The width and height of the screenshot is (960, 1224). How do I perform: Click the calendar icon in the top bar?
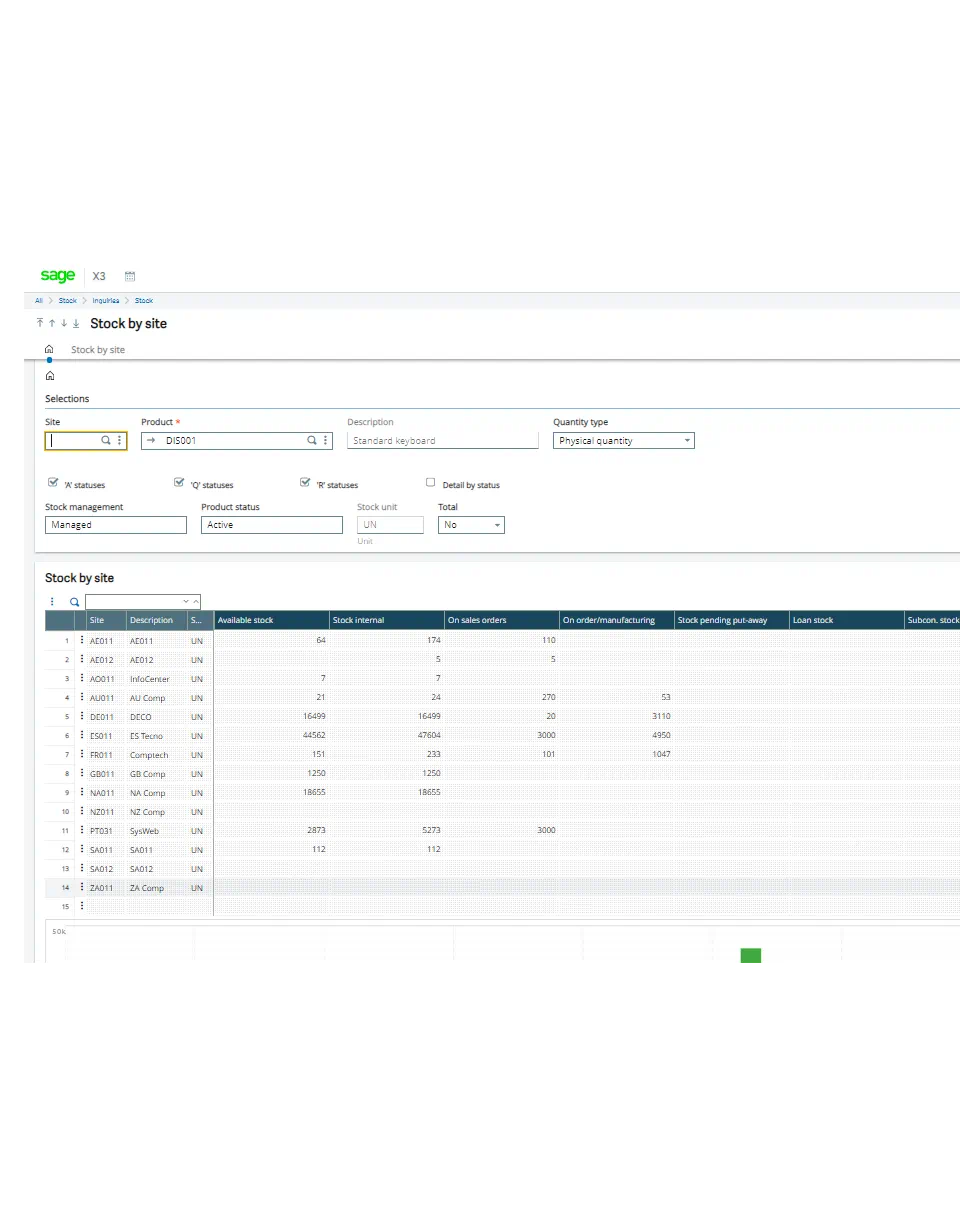130,276
